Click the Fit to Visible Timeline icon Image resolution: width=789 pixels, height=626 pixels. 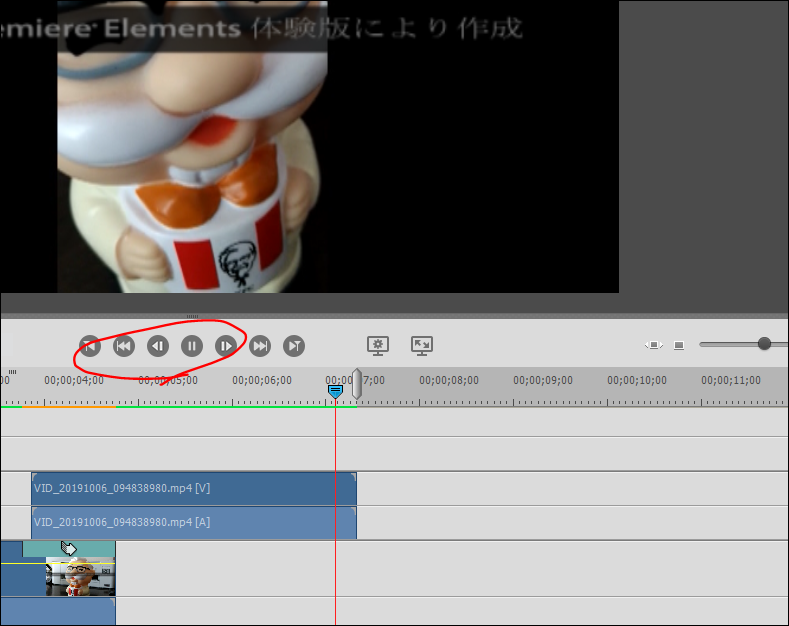pos(654,345)
